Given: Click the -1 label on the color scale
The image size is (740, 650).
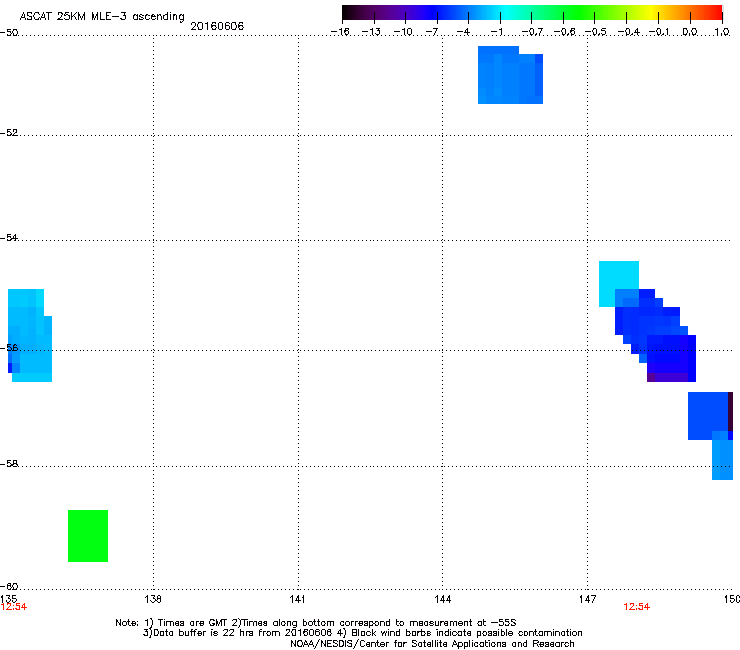Looking at the screenshot, I should pyautogui.click(x=496, y=32).
